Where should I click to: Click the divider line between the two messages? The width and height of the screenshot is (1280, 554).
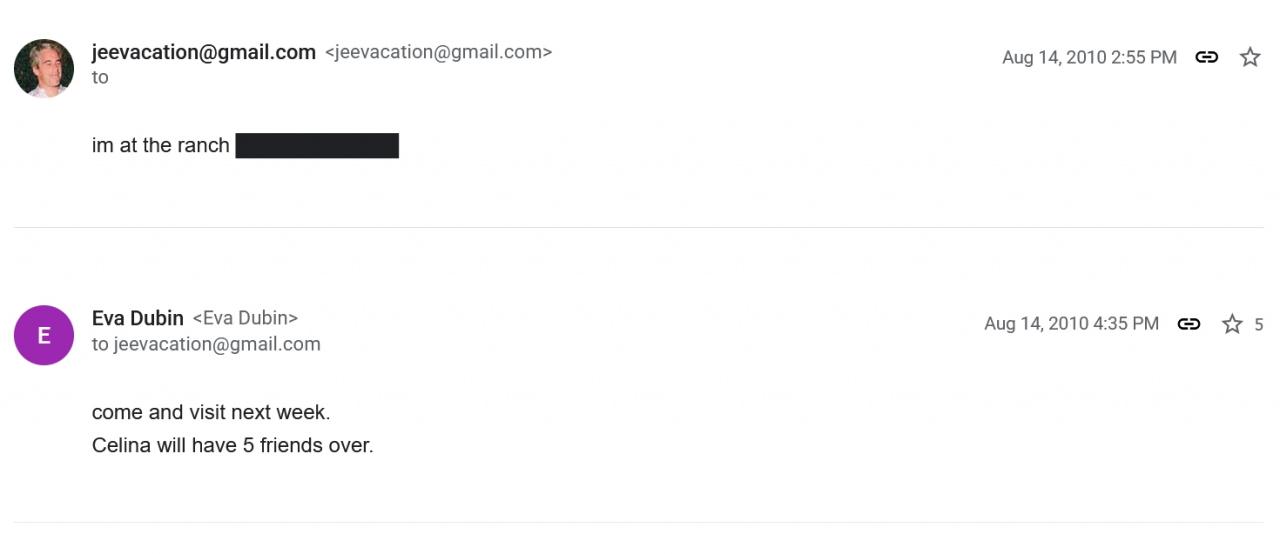pos(638,228)
